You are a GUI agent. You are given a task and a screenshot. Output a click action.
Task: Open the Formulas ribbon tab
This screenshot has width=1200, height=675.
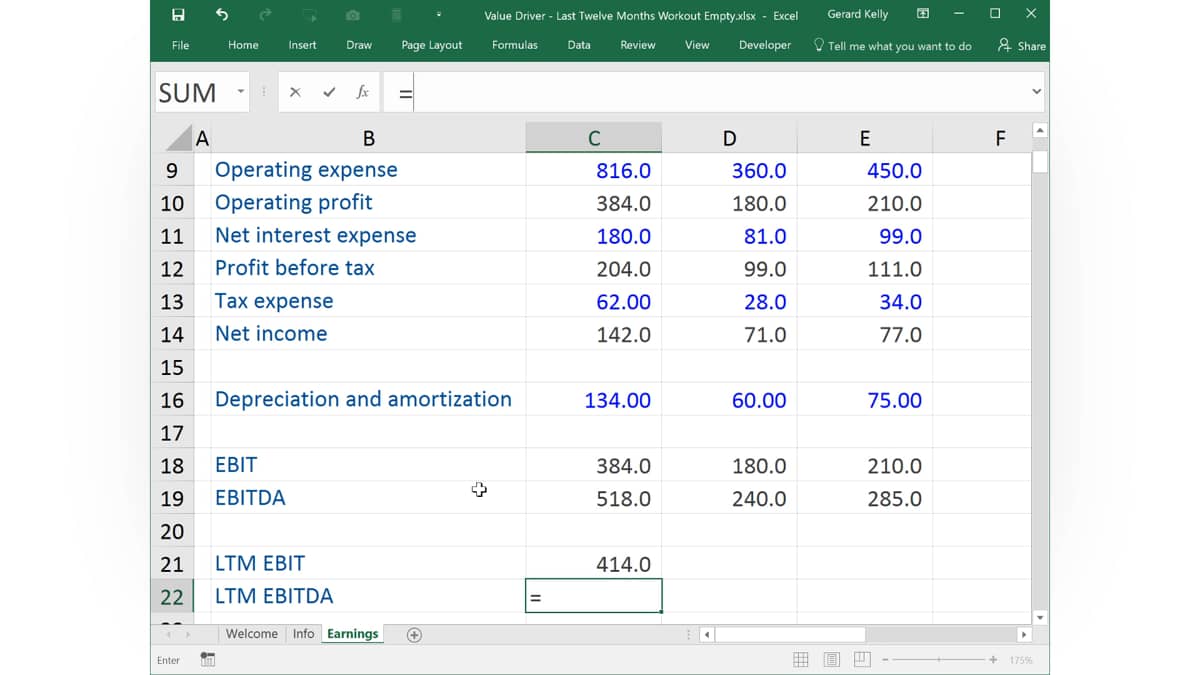[x=515, y=45]
